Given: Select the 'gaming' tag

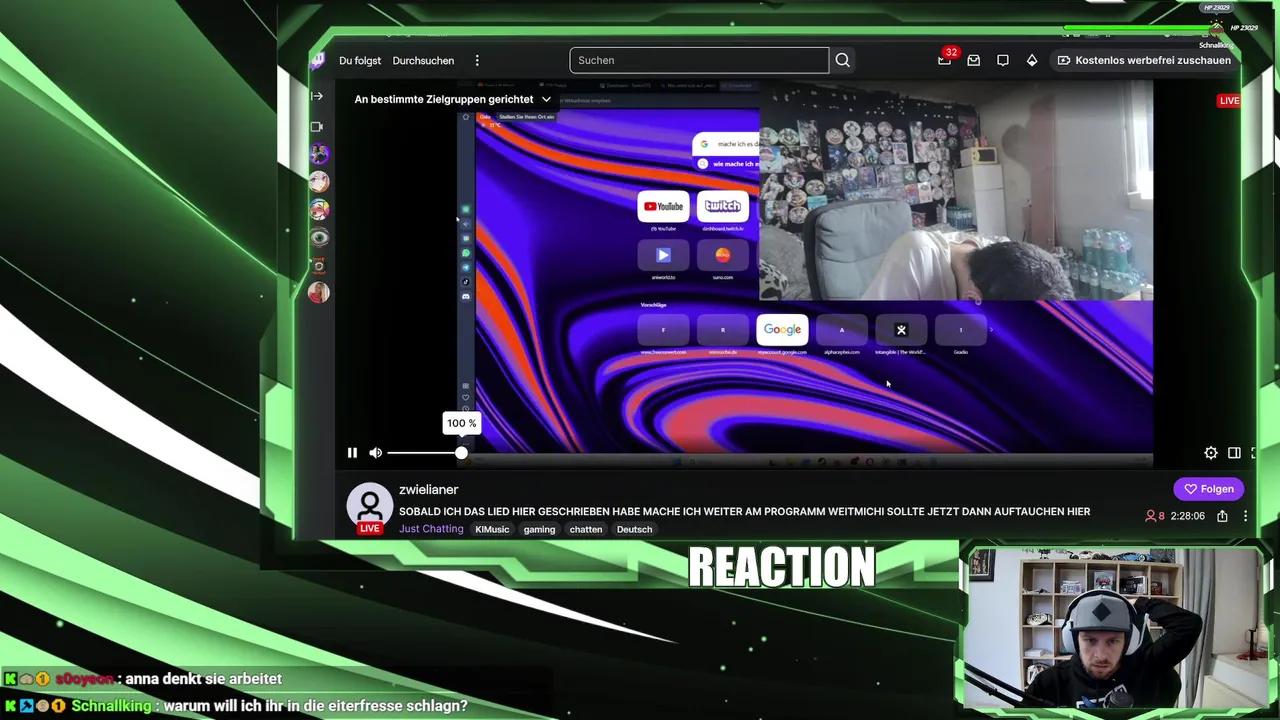Looking at the screenshot, I should click(x=539, y=529).
